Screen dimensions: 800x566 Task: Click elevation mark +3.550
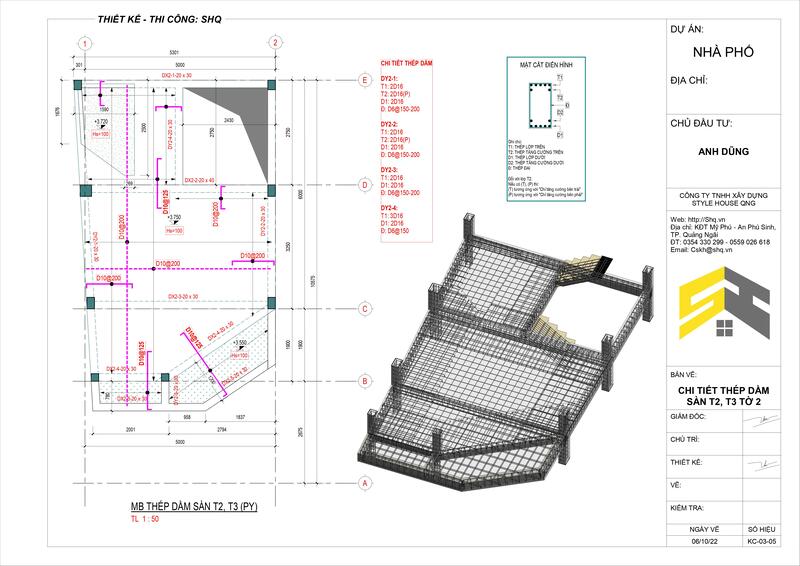pyautogui.click(x=240, y=342)
